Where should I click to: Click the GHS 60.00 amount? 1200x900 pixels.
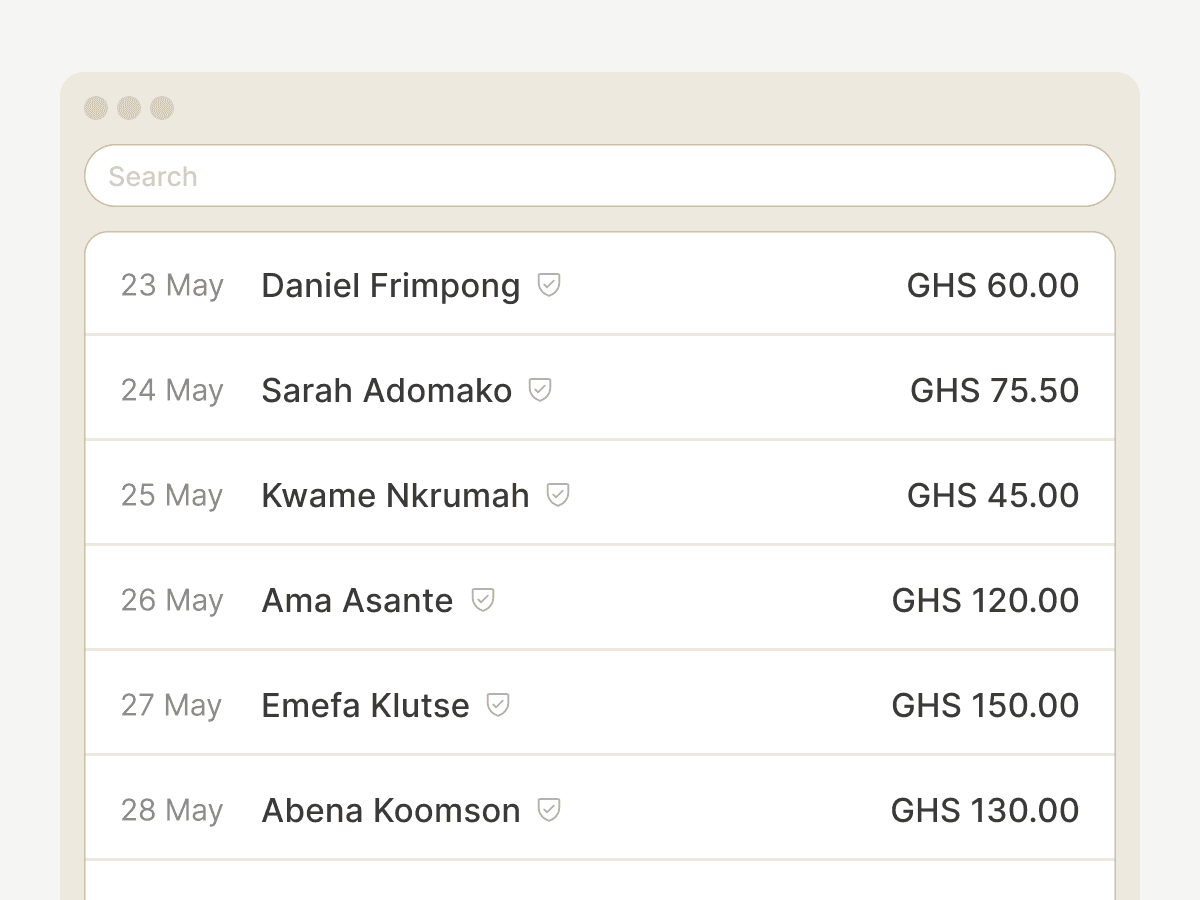[x=993, y=285]
